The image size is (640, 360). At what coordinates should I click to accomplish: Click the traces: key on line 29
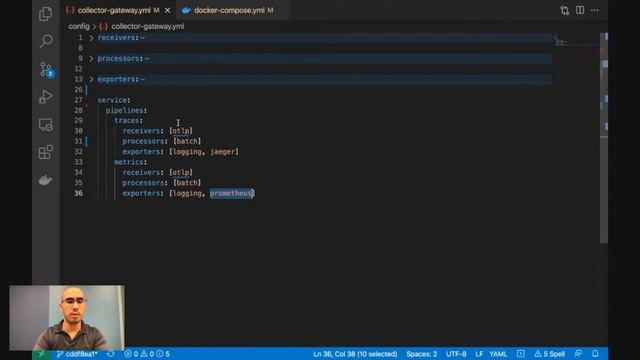tap(129, 120)
